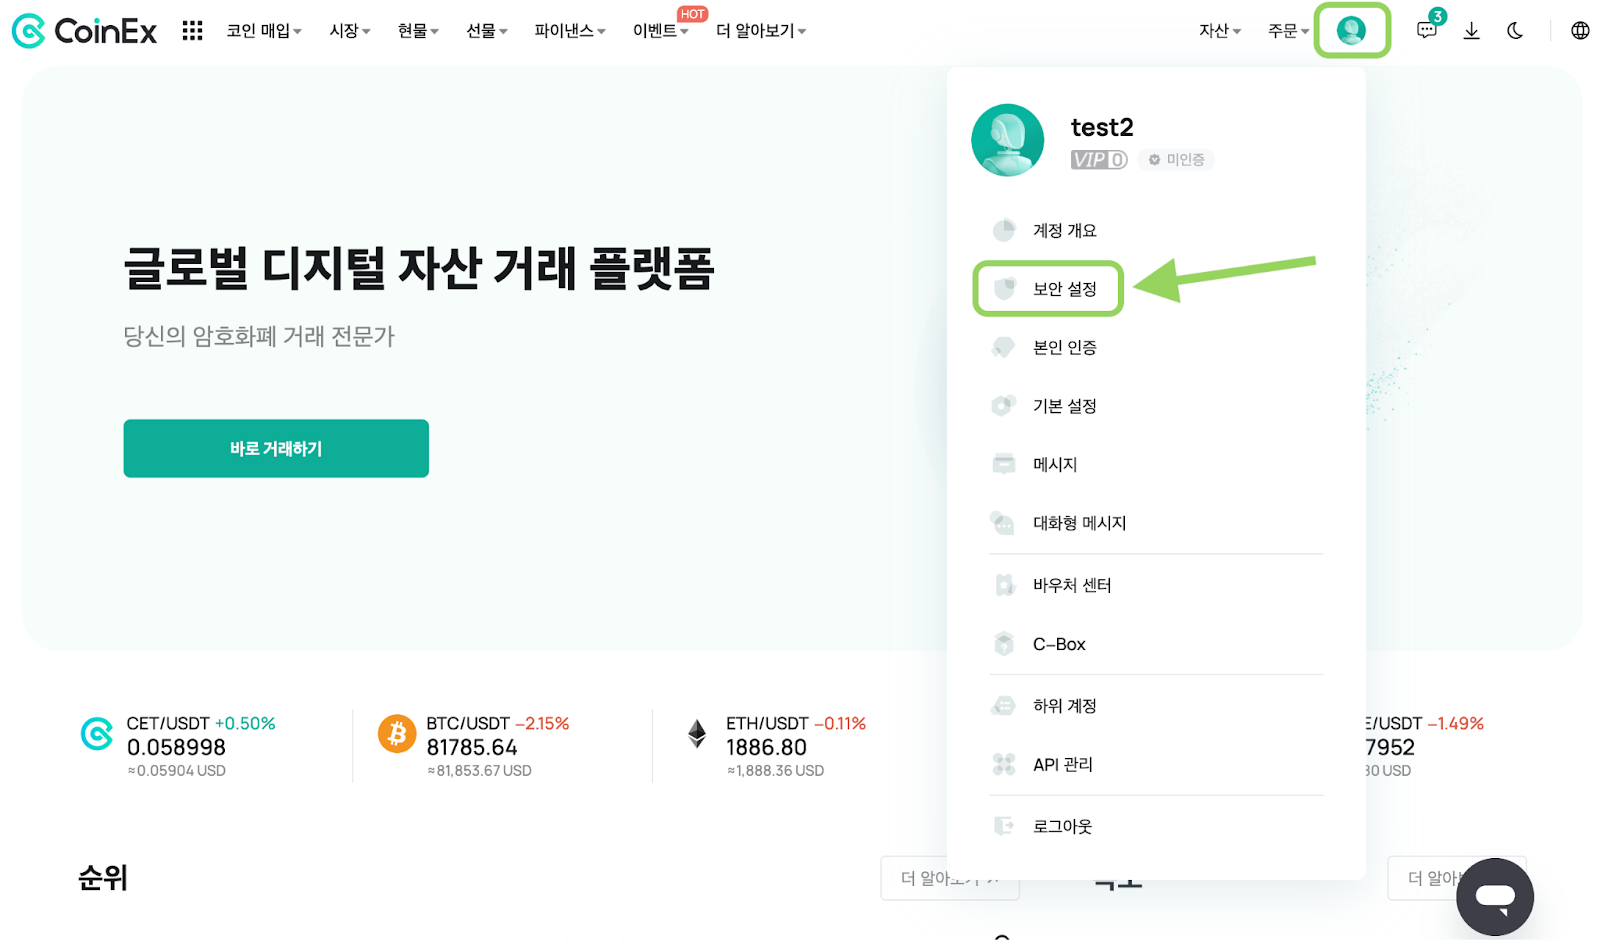Open the 주문 dropdown menu
This screenshot has width=1600, height=940.
(1288, 31)
